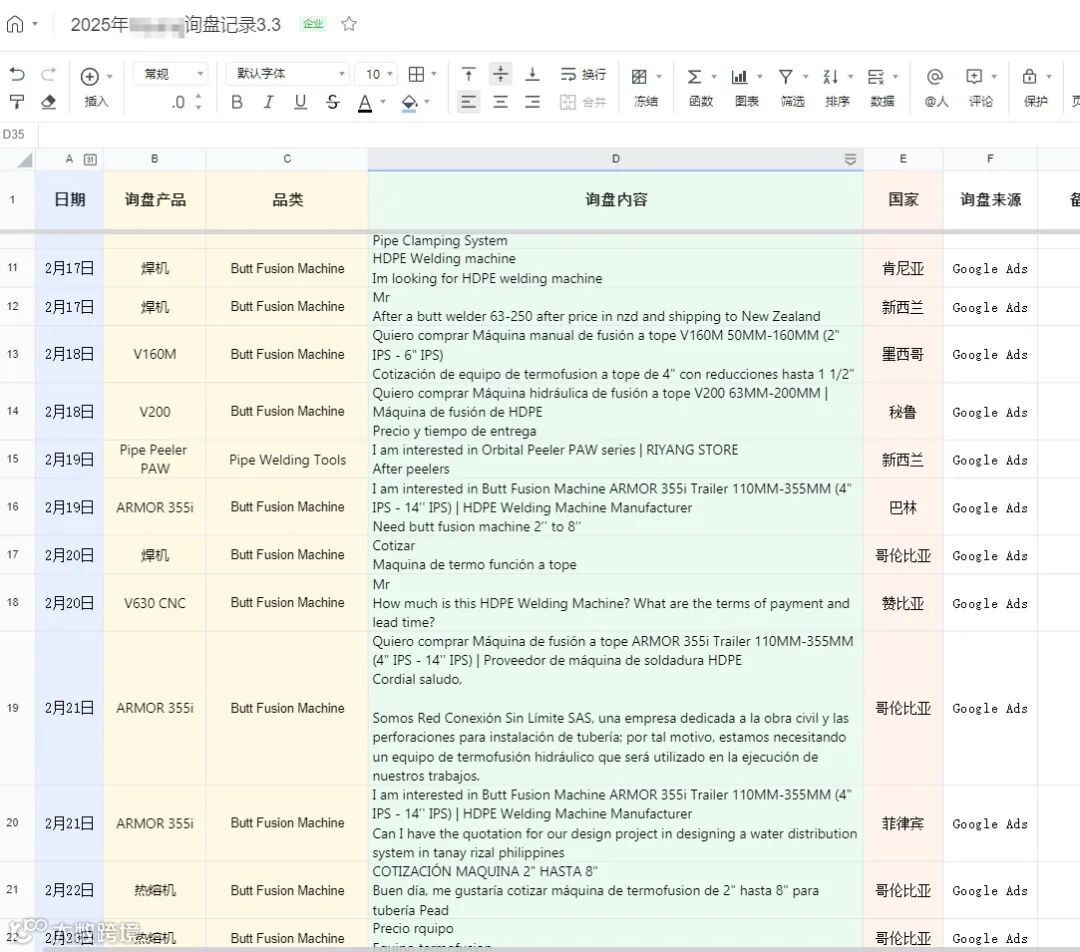Insert a chart with 图表 icon

point(739,76)
